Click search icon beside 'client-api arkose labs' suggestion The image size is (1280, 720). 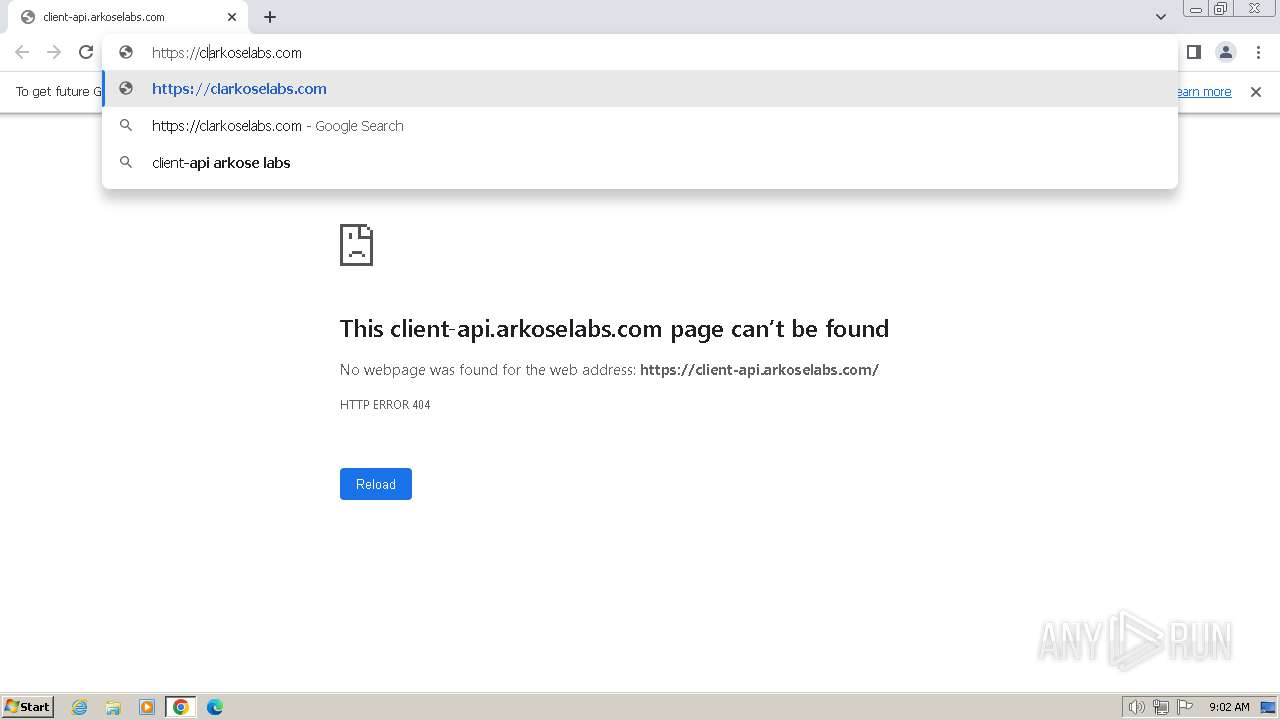point(126,163)
